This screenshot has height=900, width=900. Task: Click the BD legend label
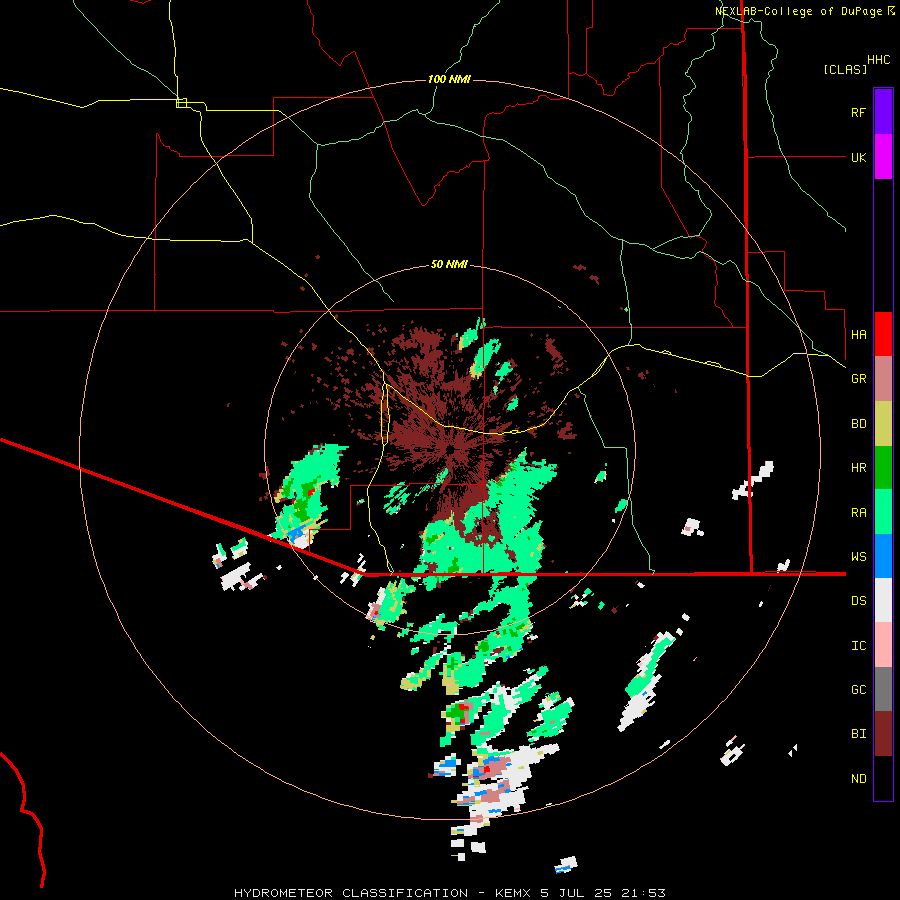click(858, 424)
